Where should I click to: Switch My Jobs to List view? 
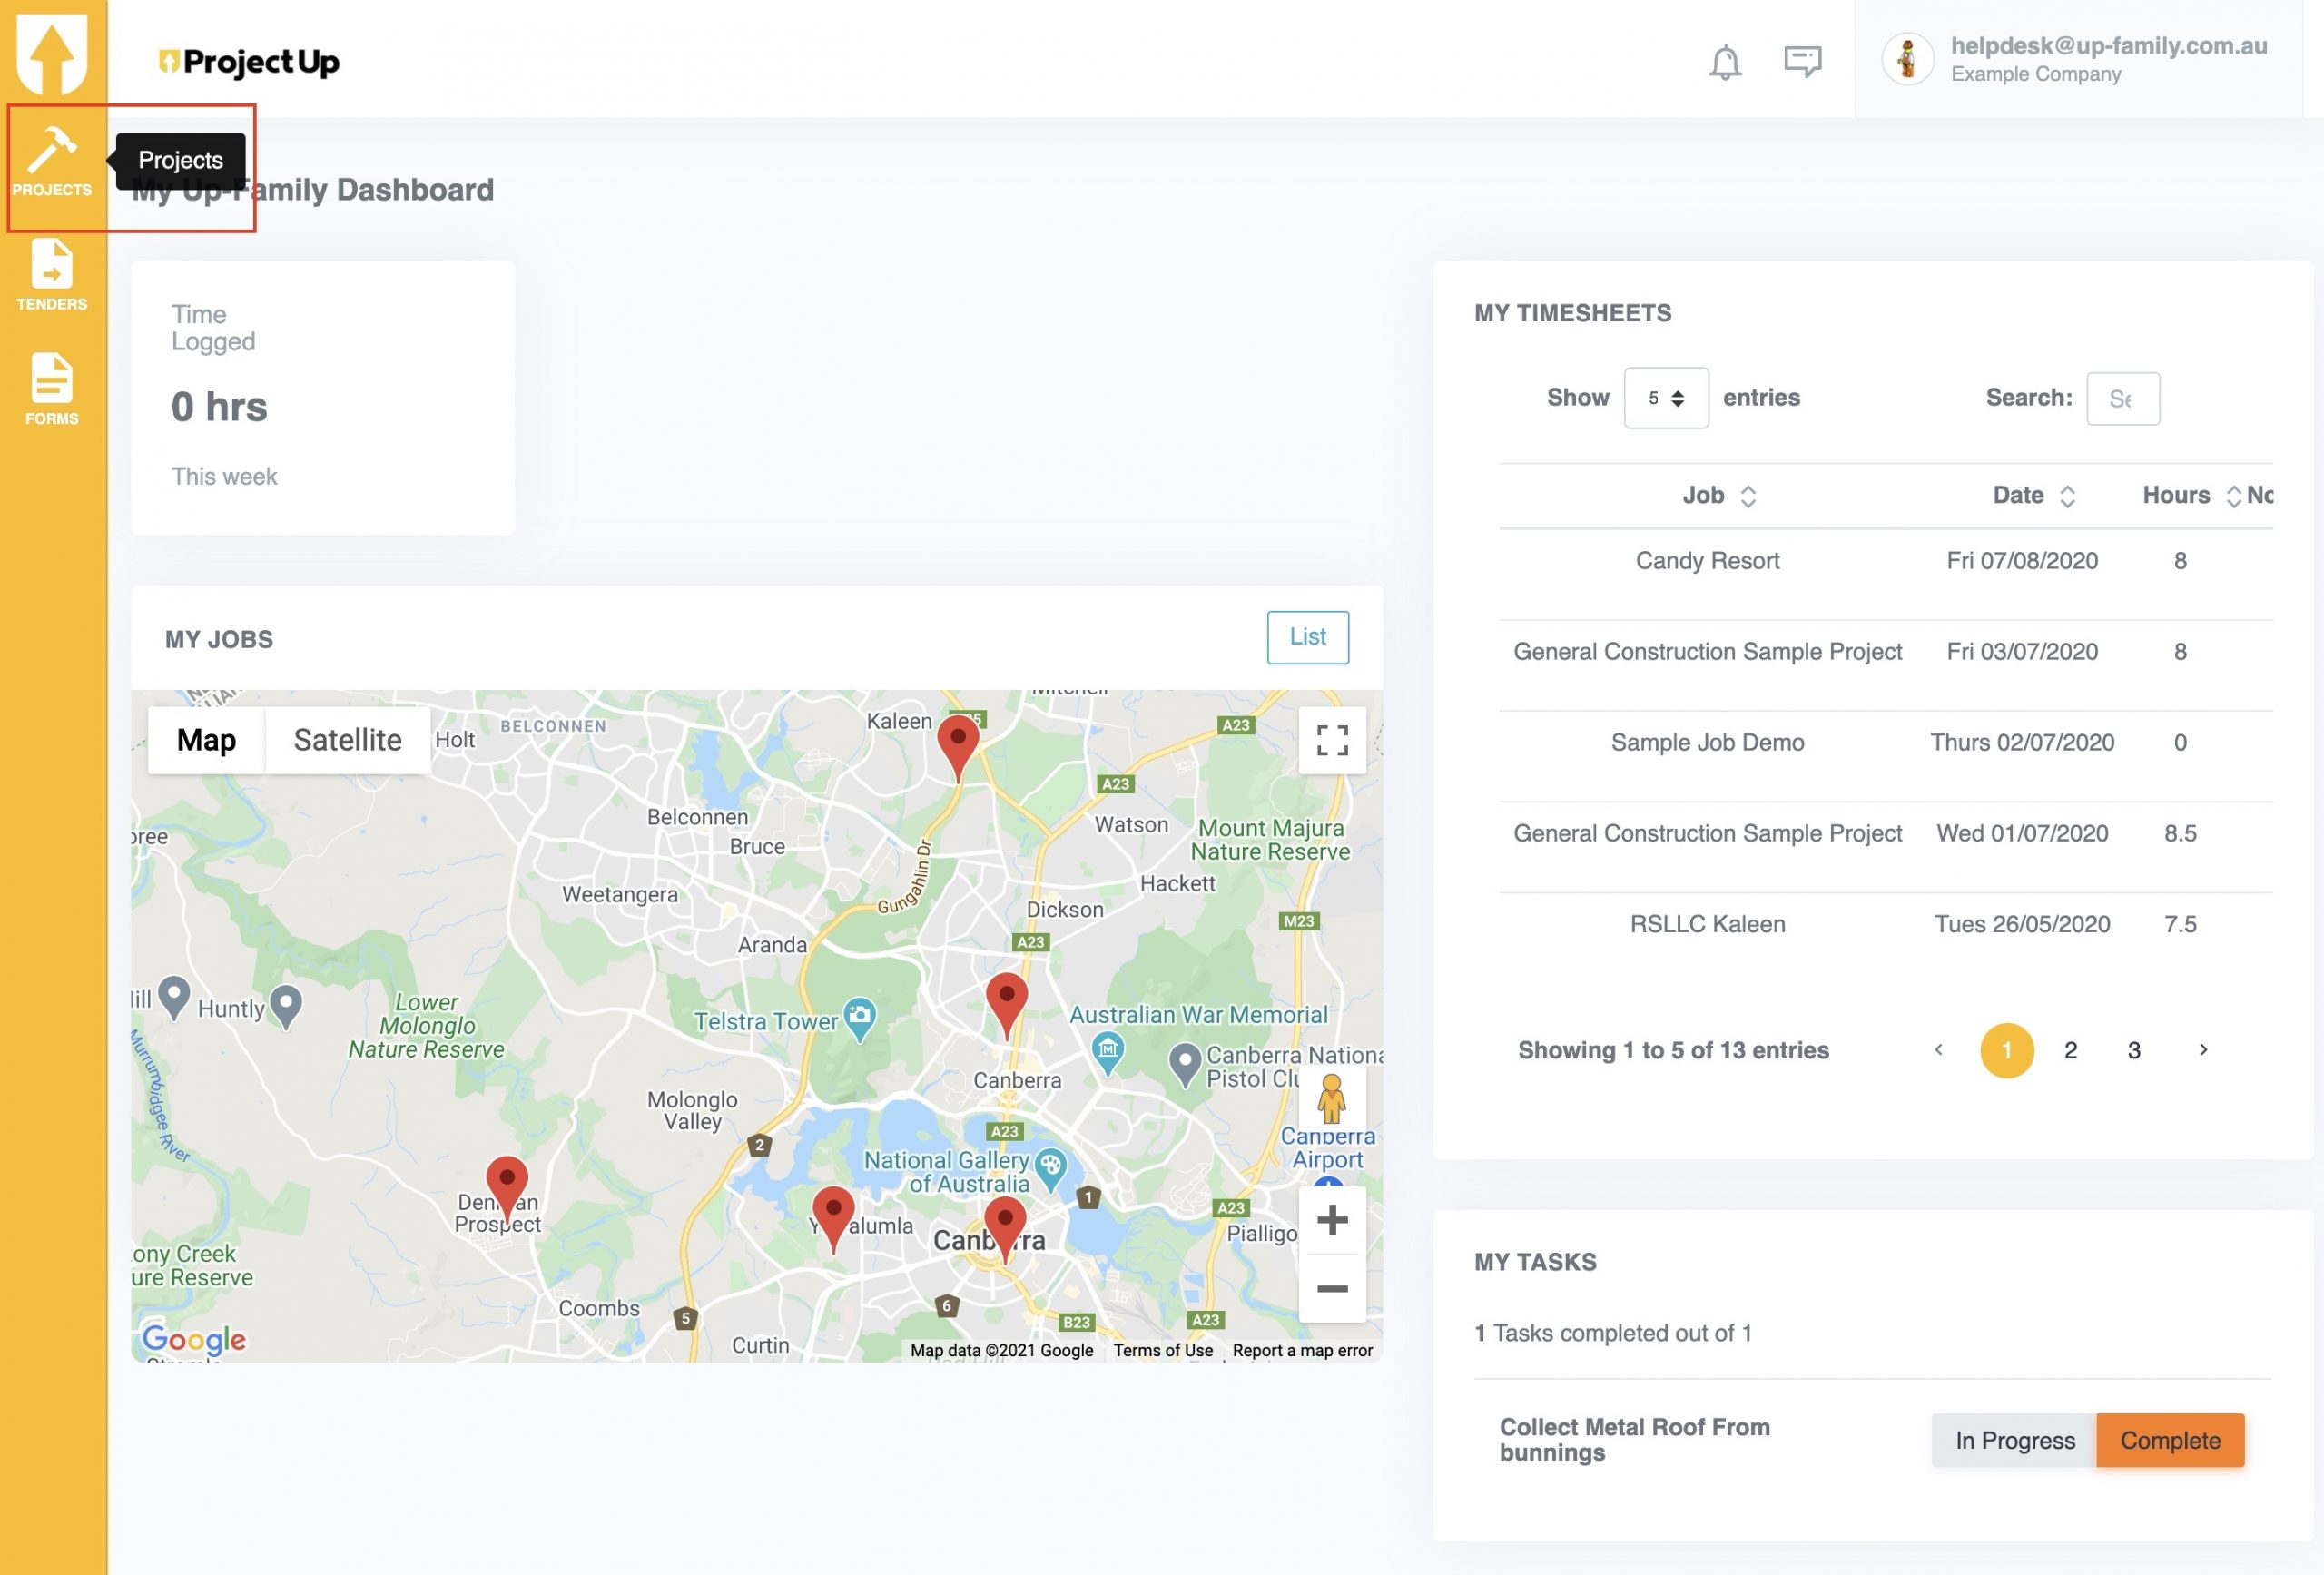pos(1307,637)
